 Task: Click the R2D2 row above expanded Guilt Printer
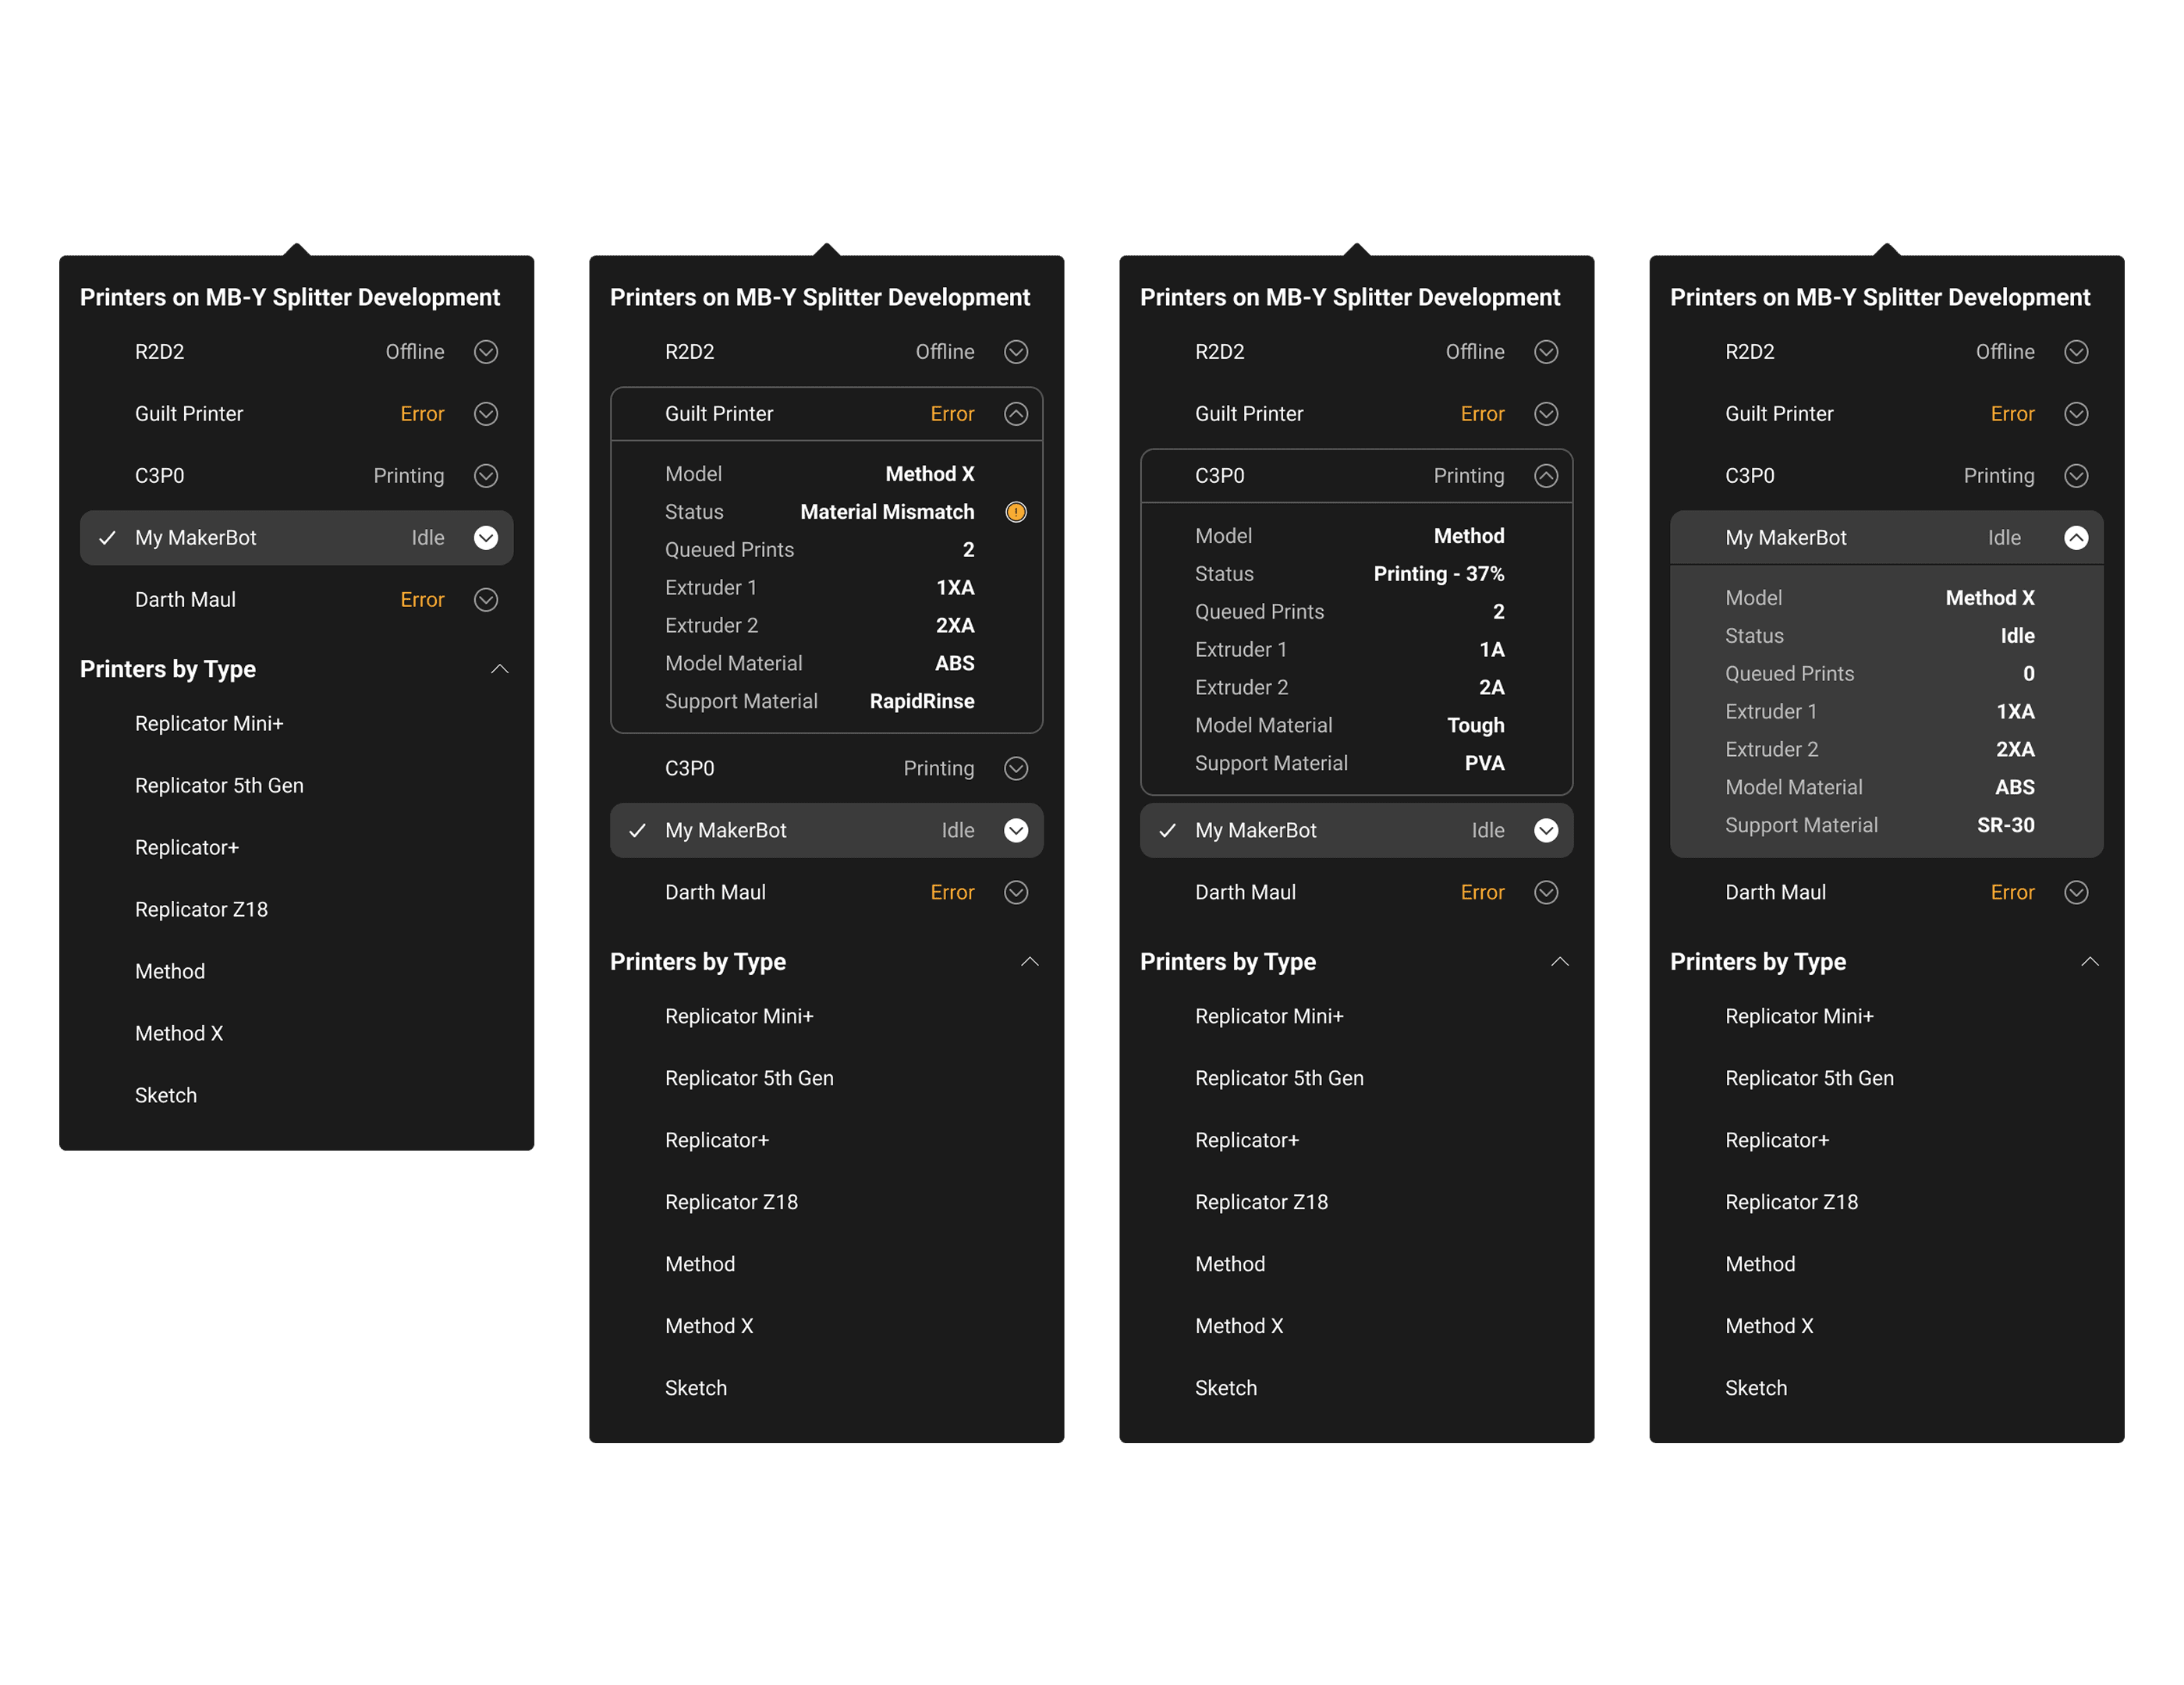point(690,352)
